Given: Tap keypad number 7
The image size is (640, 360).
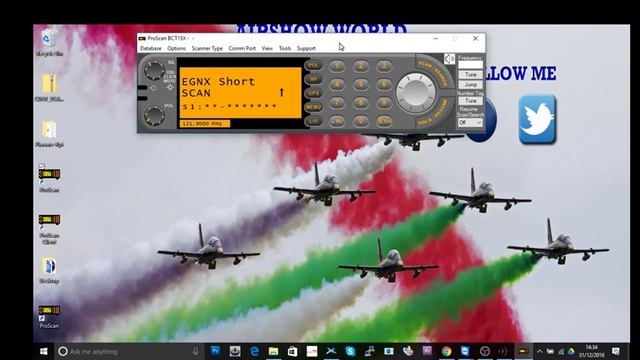Looking at the screenshot, I should (337, 102).
